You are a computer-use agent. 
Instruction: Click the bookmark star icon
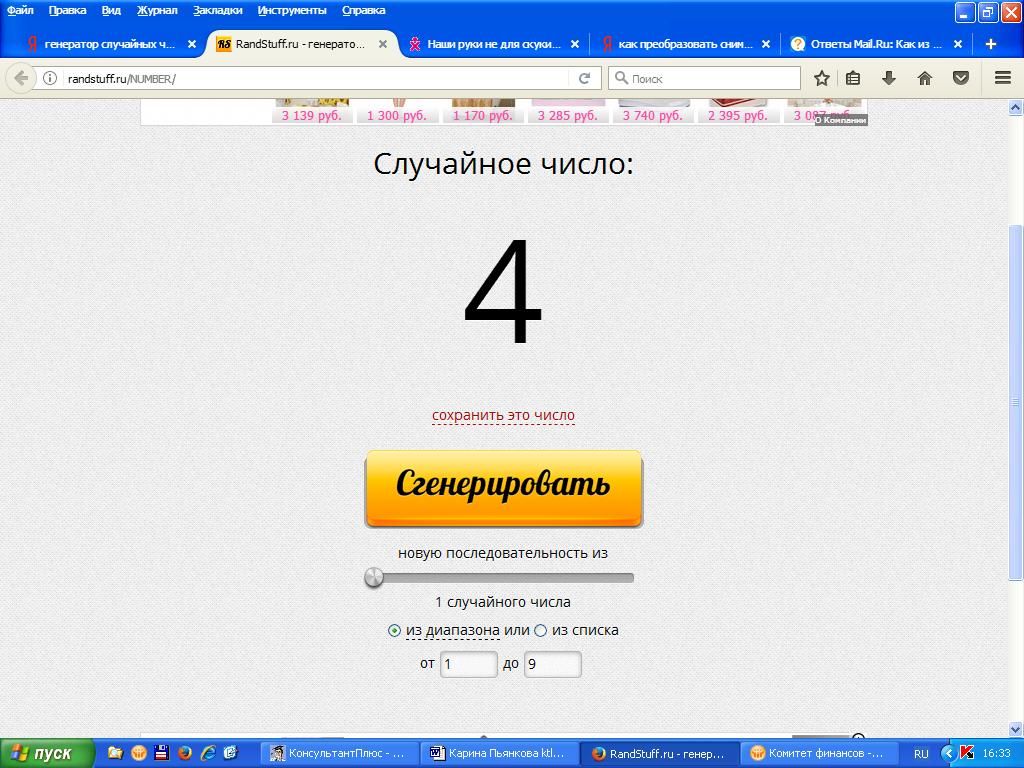(821, 78)
